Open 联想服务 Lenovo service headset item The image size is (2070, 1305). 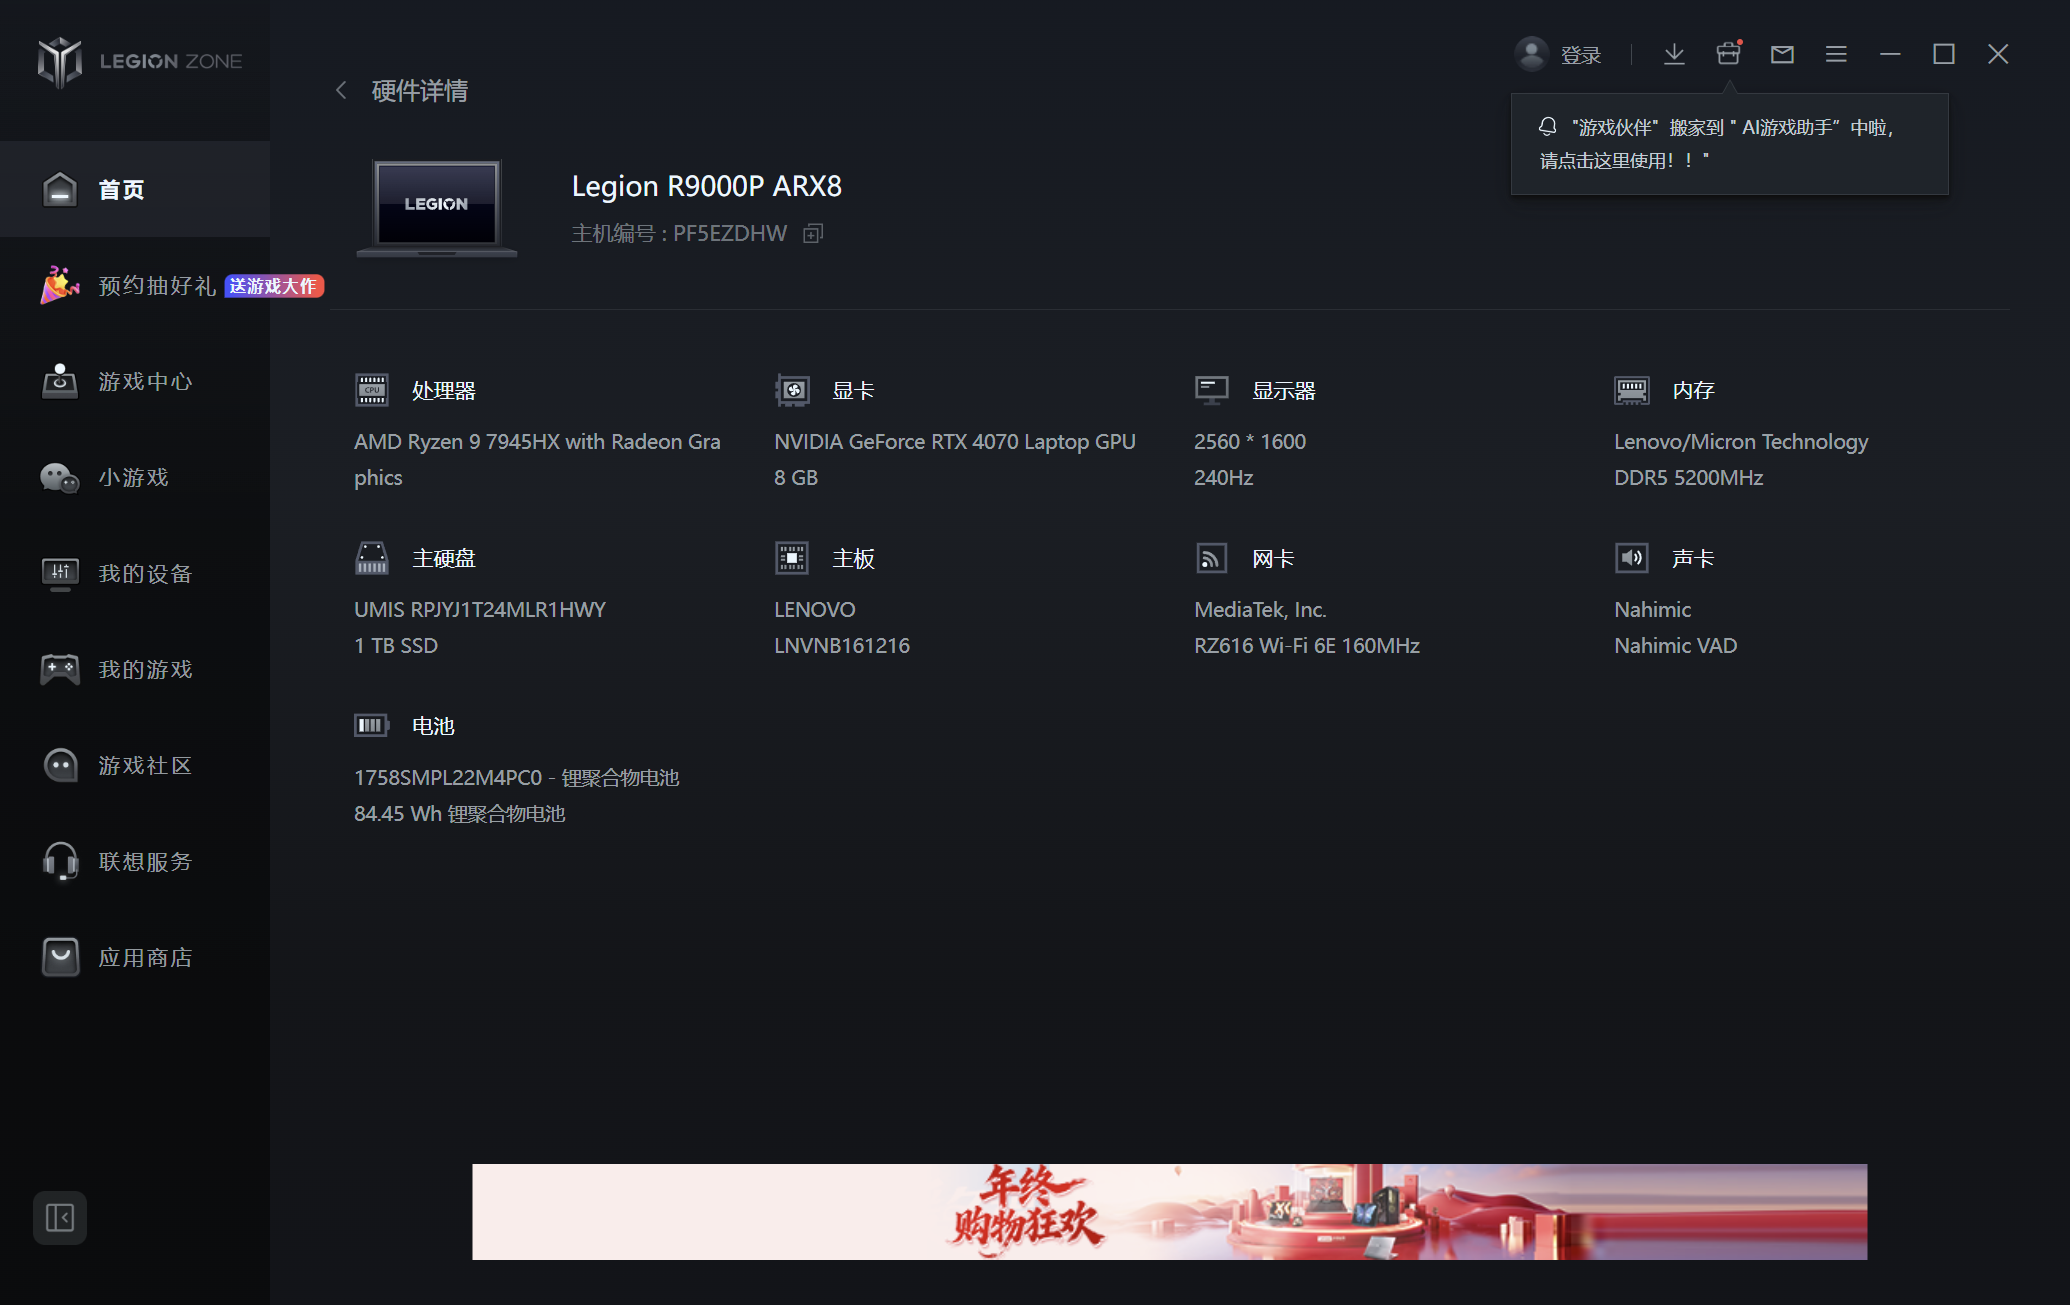pos(144,862)
